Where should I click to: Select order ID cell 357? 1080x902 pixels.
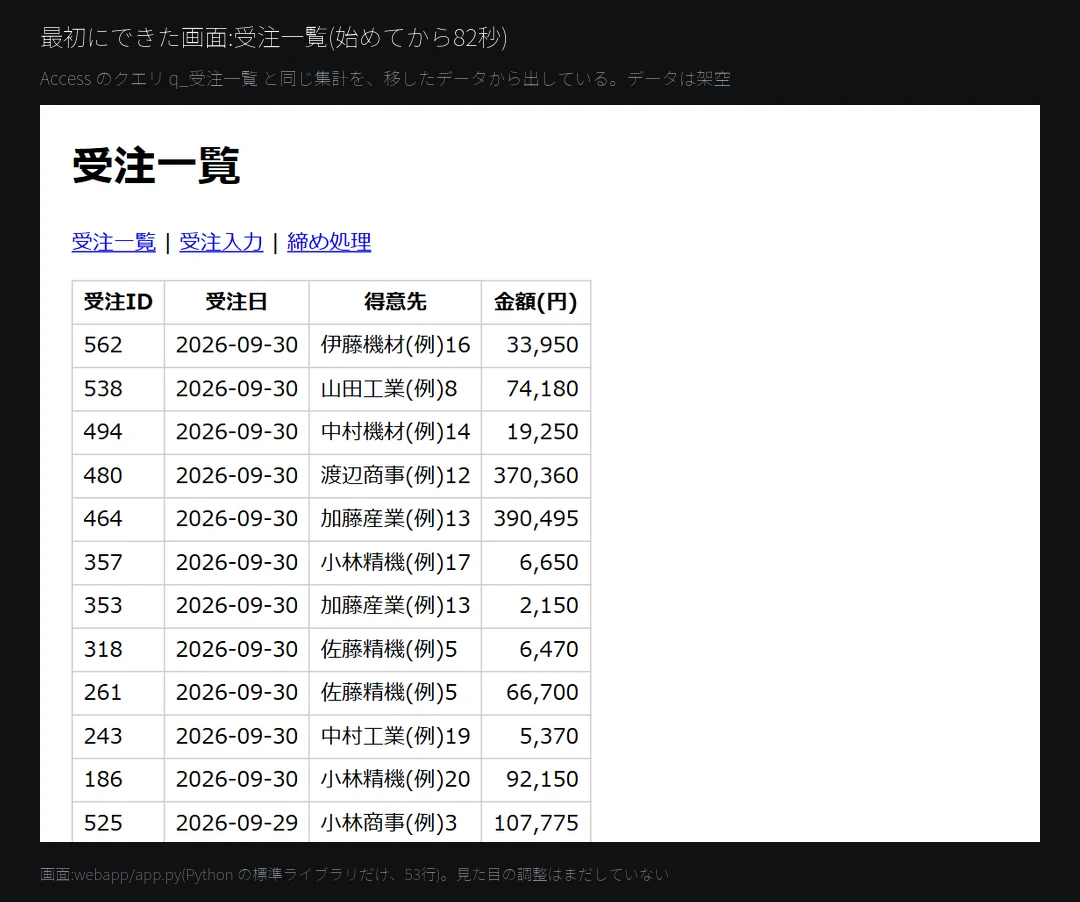tap(118, 562)
